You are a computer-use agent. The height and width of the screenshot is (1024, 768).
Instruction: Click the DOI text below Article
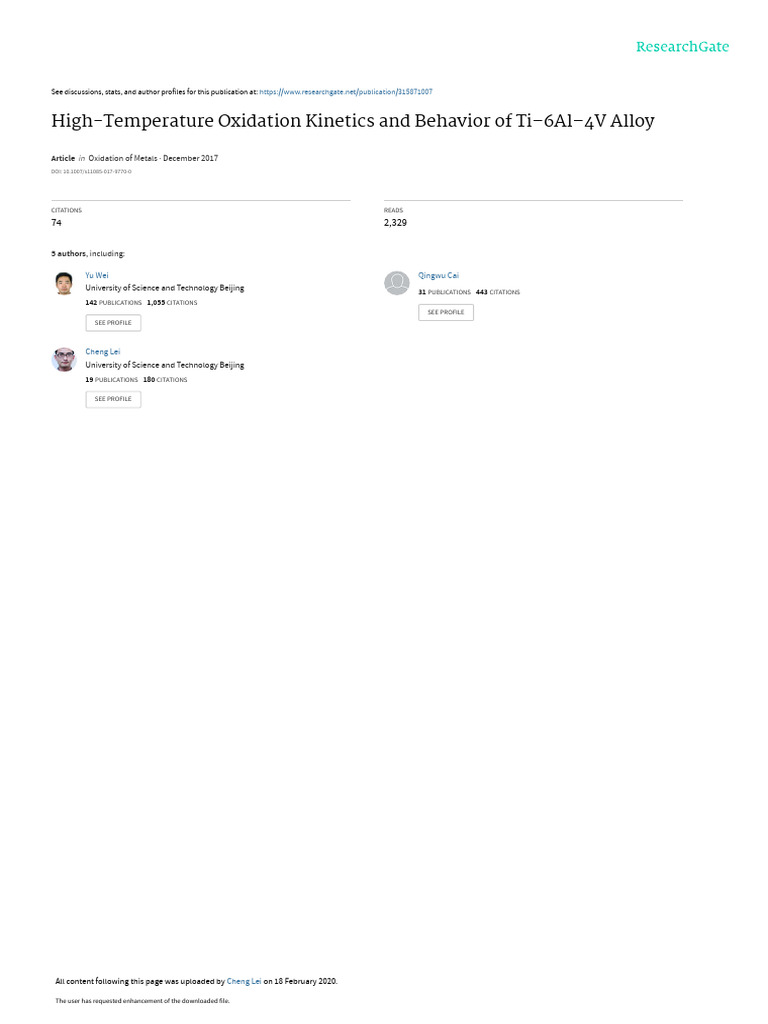tap(91, 172)
